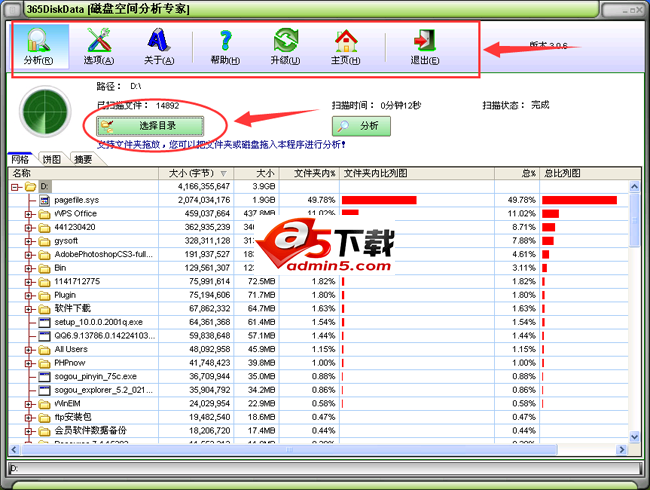Expand the All Users folder node
Image resolution: width=650 pixels, height=490 pixels.
click(x=28, y=350)
